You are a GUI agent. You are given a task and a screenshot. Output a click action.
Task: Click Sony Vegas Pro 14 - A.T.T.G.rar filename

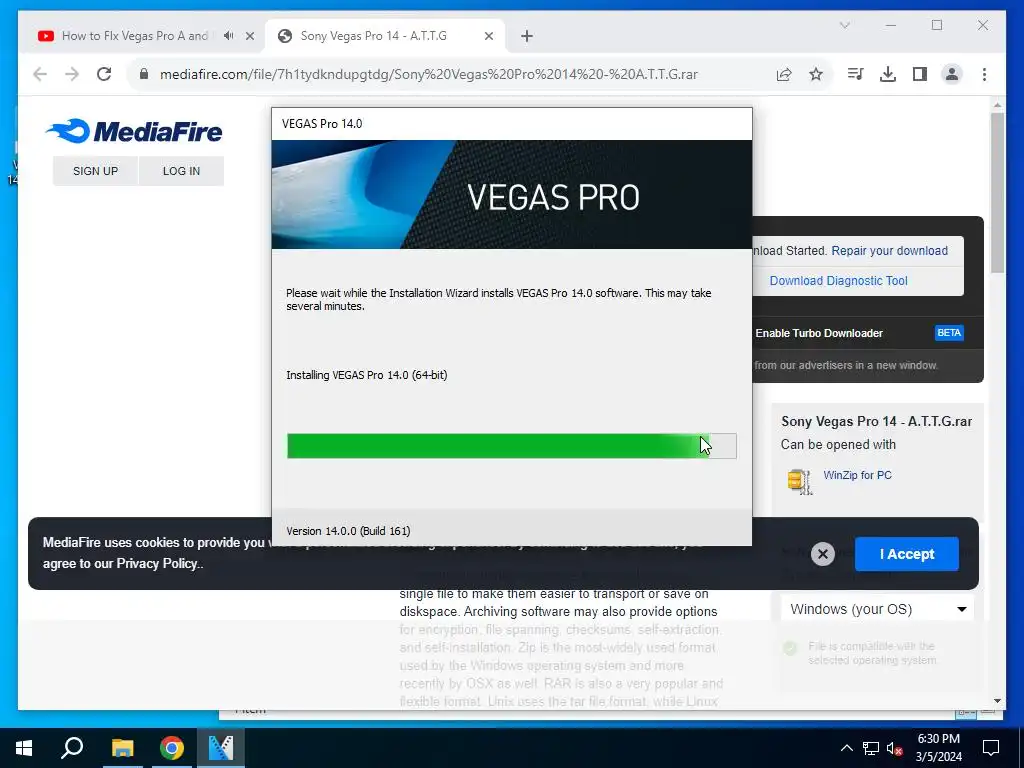tap(876, 421)
